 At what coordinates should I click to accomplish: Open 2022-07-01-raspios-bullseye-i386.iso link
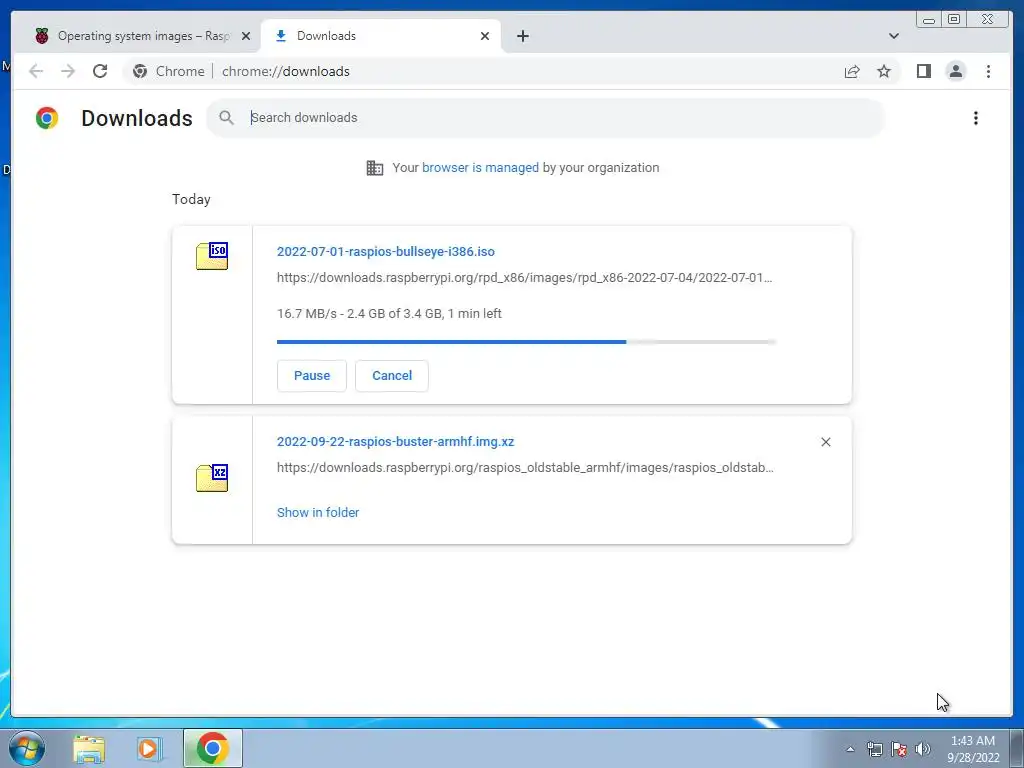click(x=385, y=251)
